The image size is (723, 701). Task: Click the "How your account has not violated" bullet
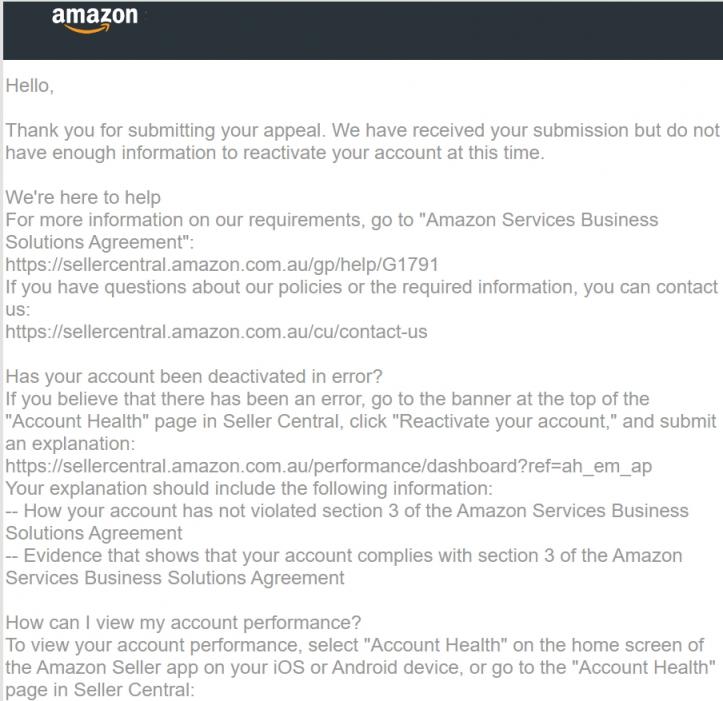tap(347, 522)
